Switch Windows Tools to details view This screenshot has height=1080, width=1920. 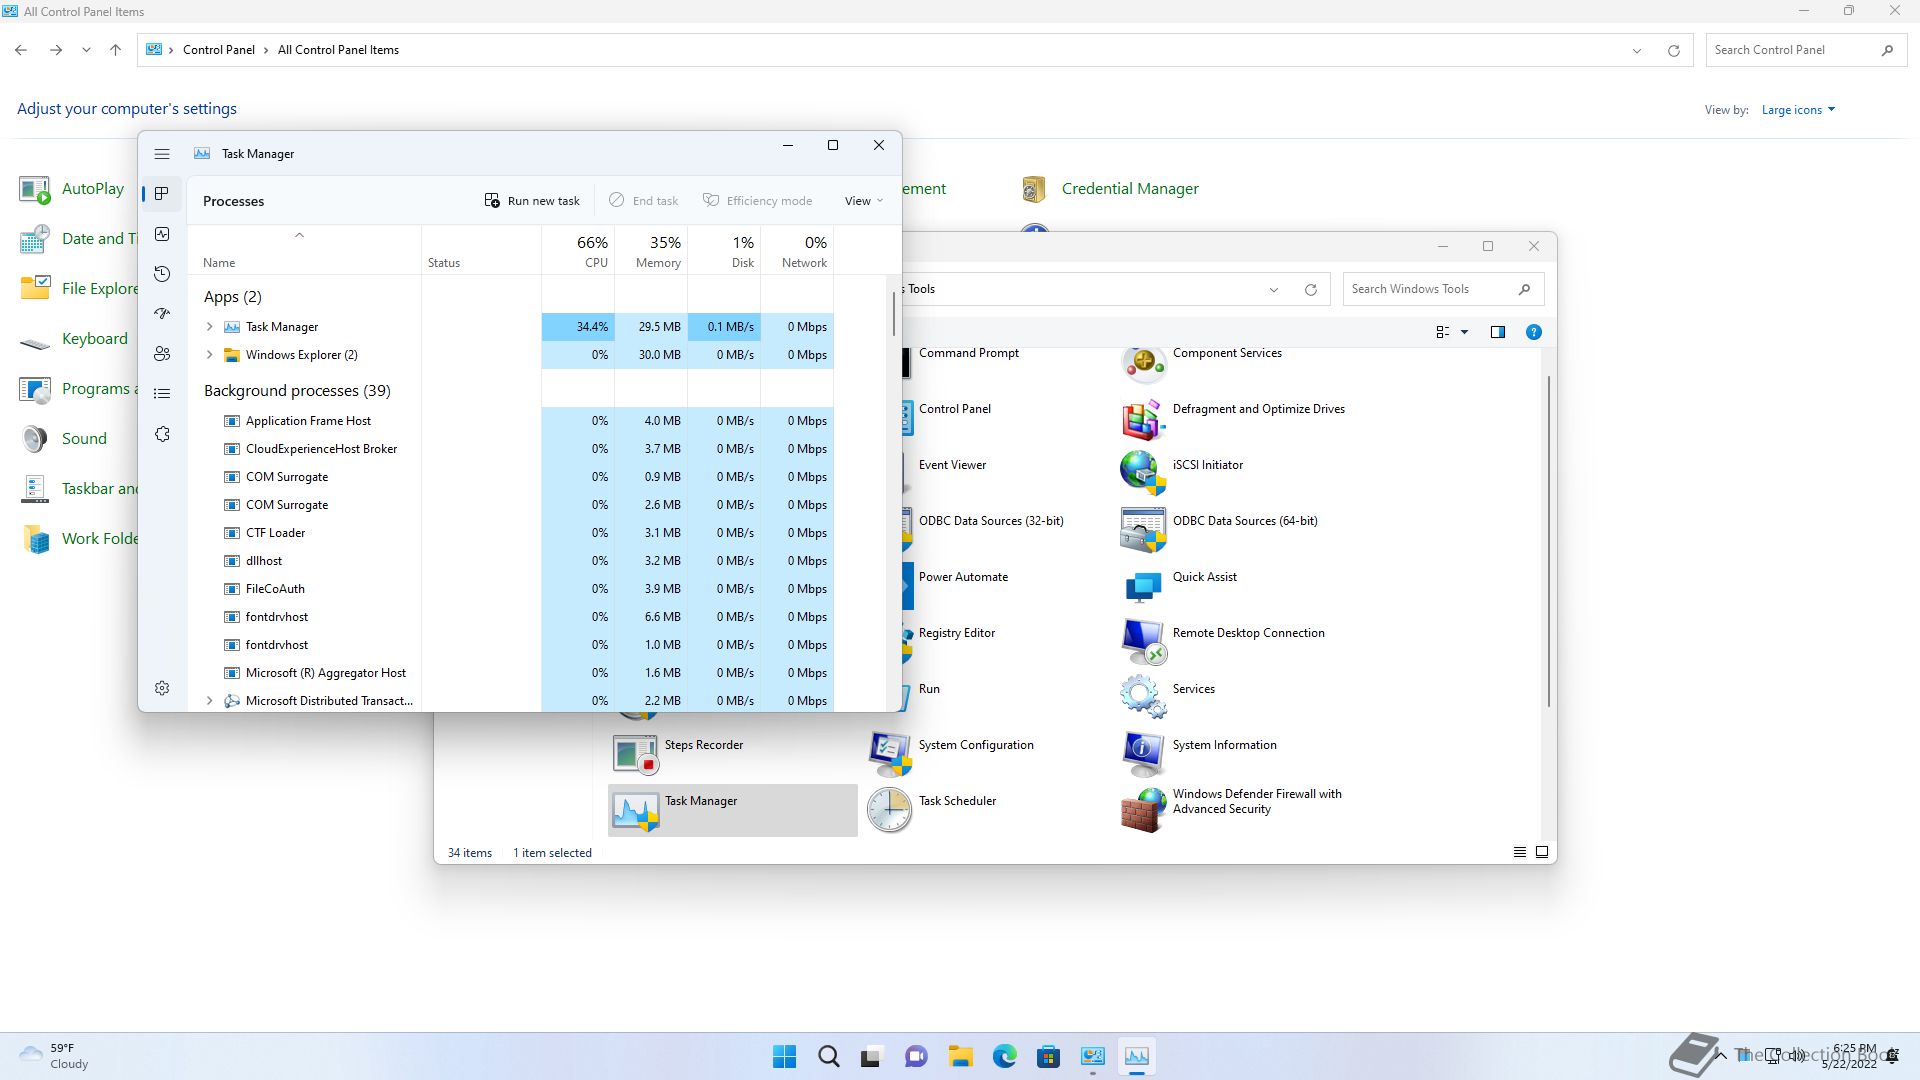(1520, 853)
